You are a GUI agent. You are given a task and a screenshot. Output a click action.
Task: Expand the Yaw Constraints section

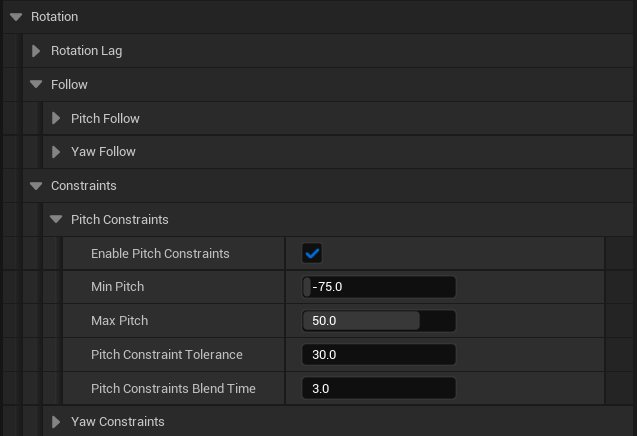point(57,422)
